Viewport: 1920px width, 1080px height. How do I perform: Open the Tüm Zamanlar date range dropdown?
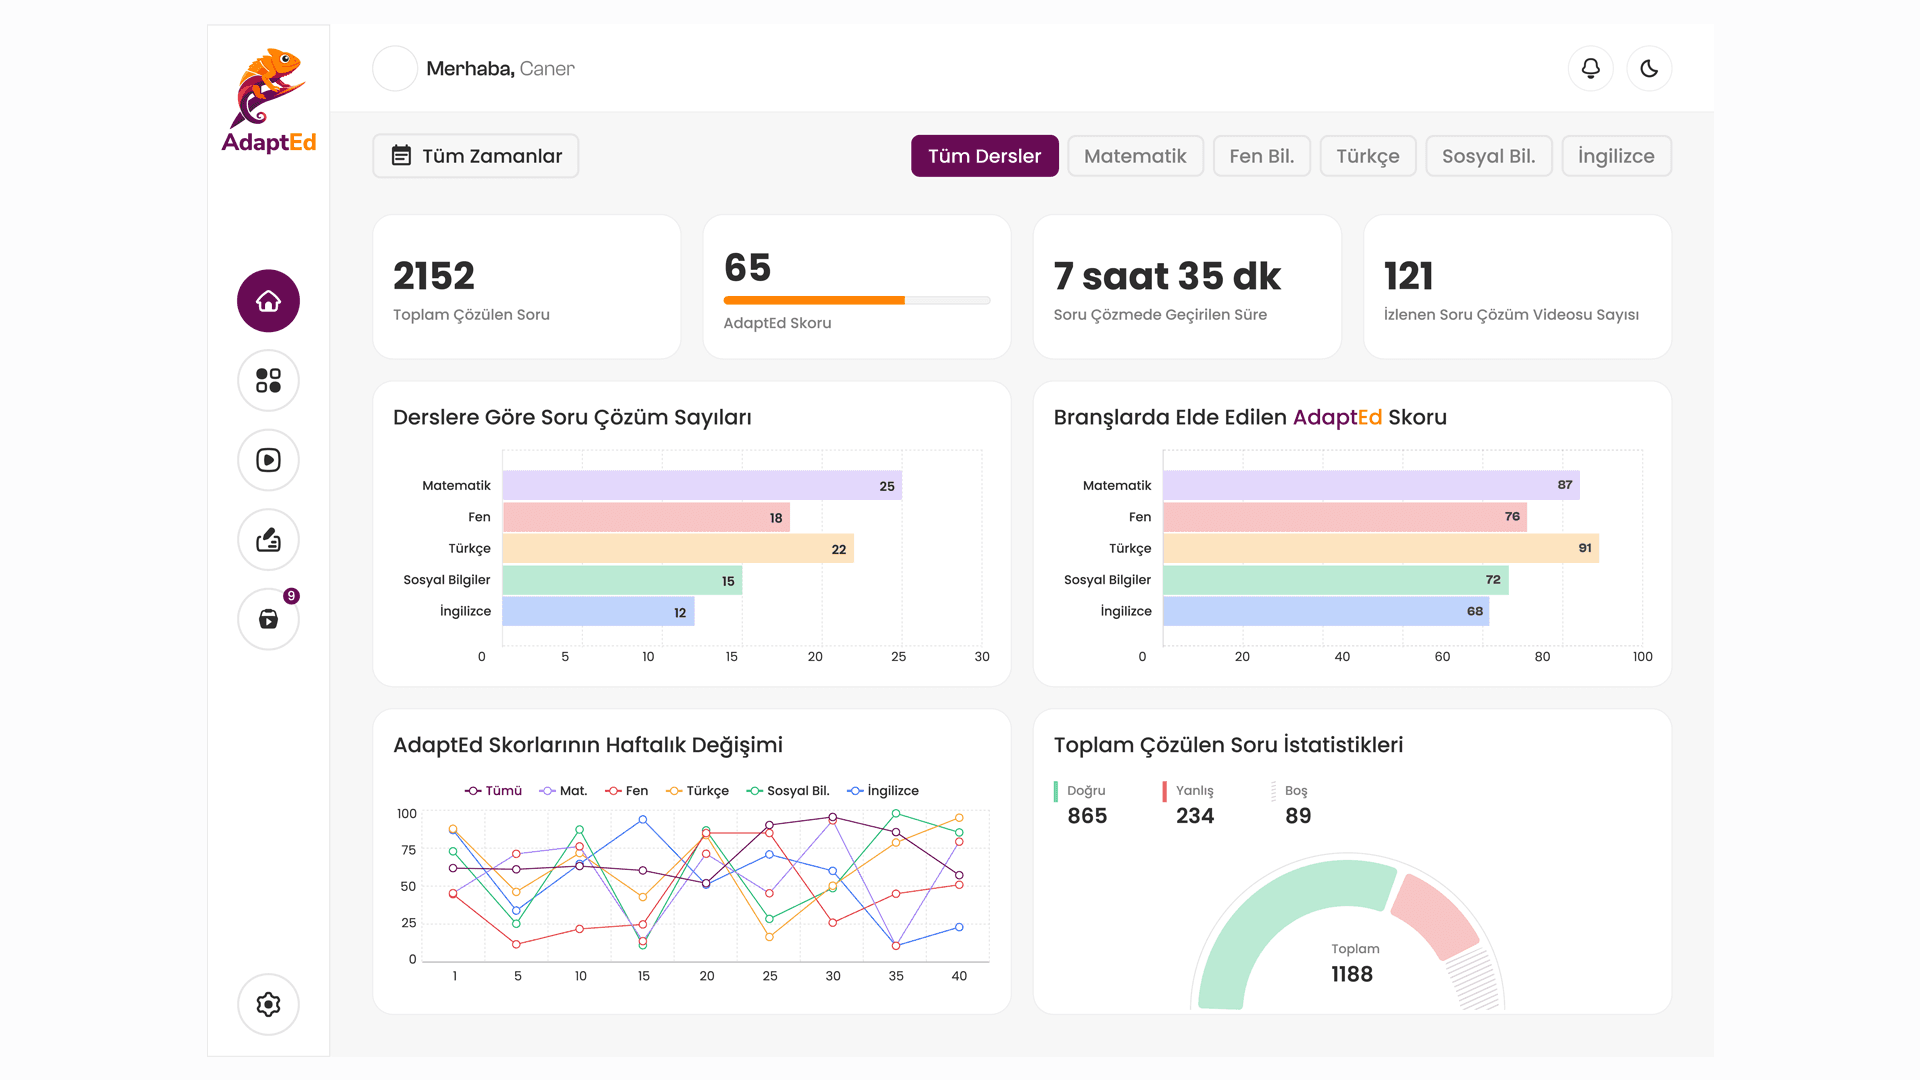point(476,156)
